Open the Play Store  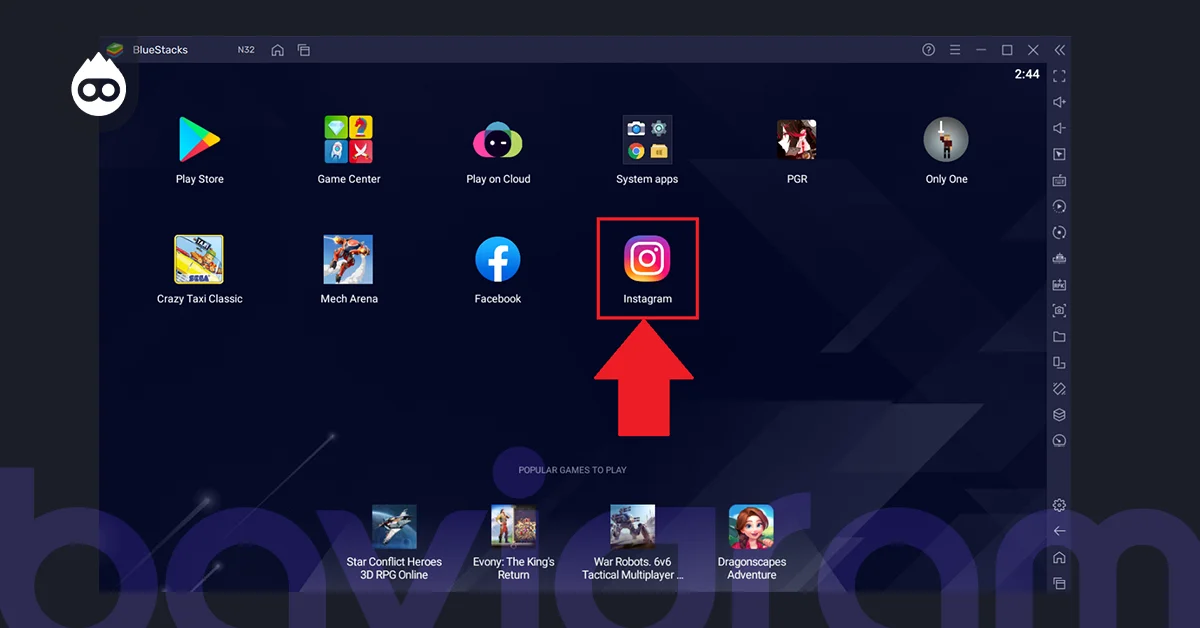pyautogui.click(x=199, y=139)
